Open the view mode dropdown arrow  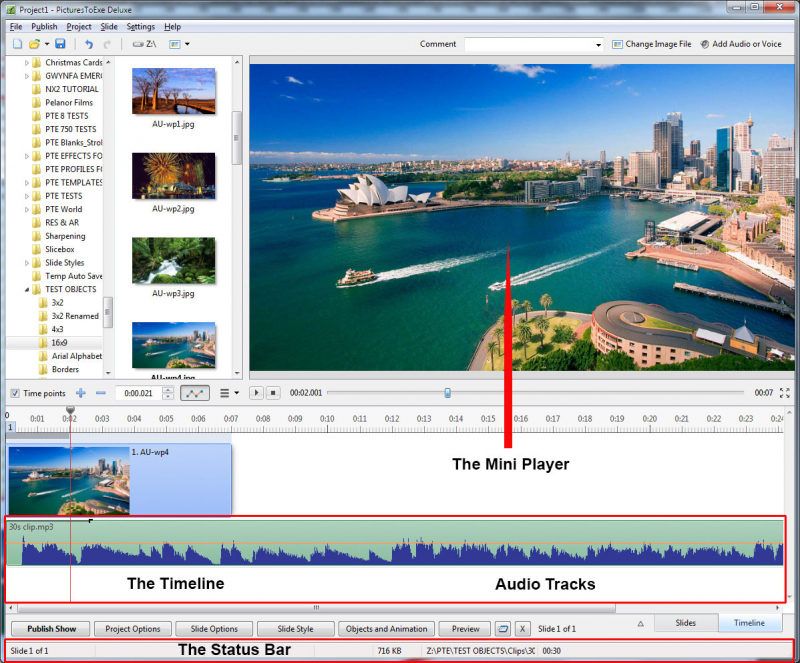[x=187, y=44]
